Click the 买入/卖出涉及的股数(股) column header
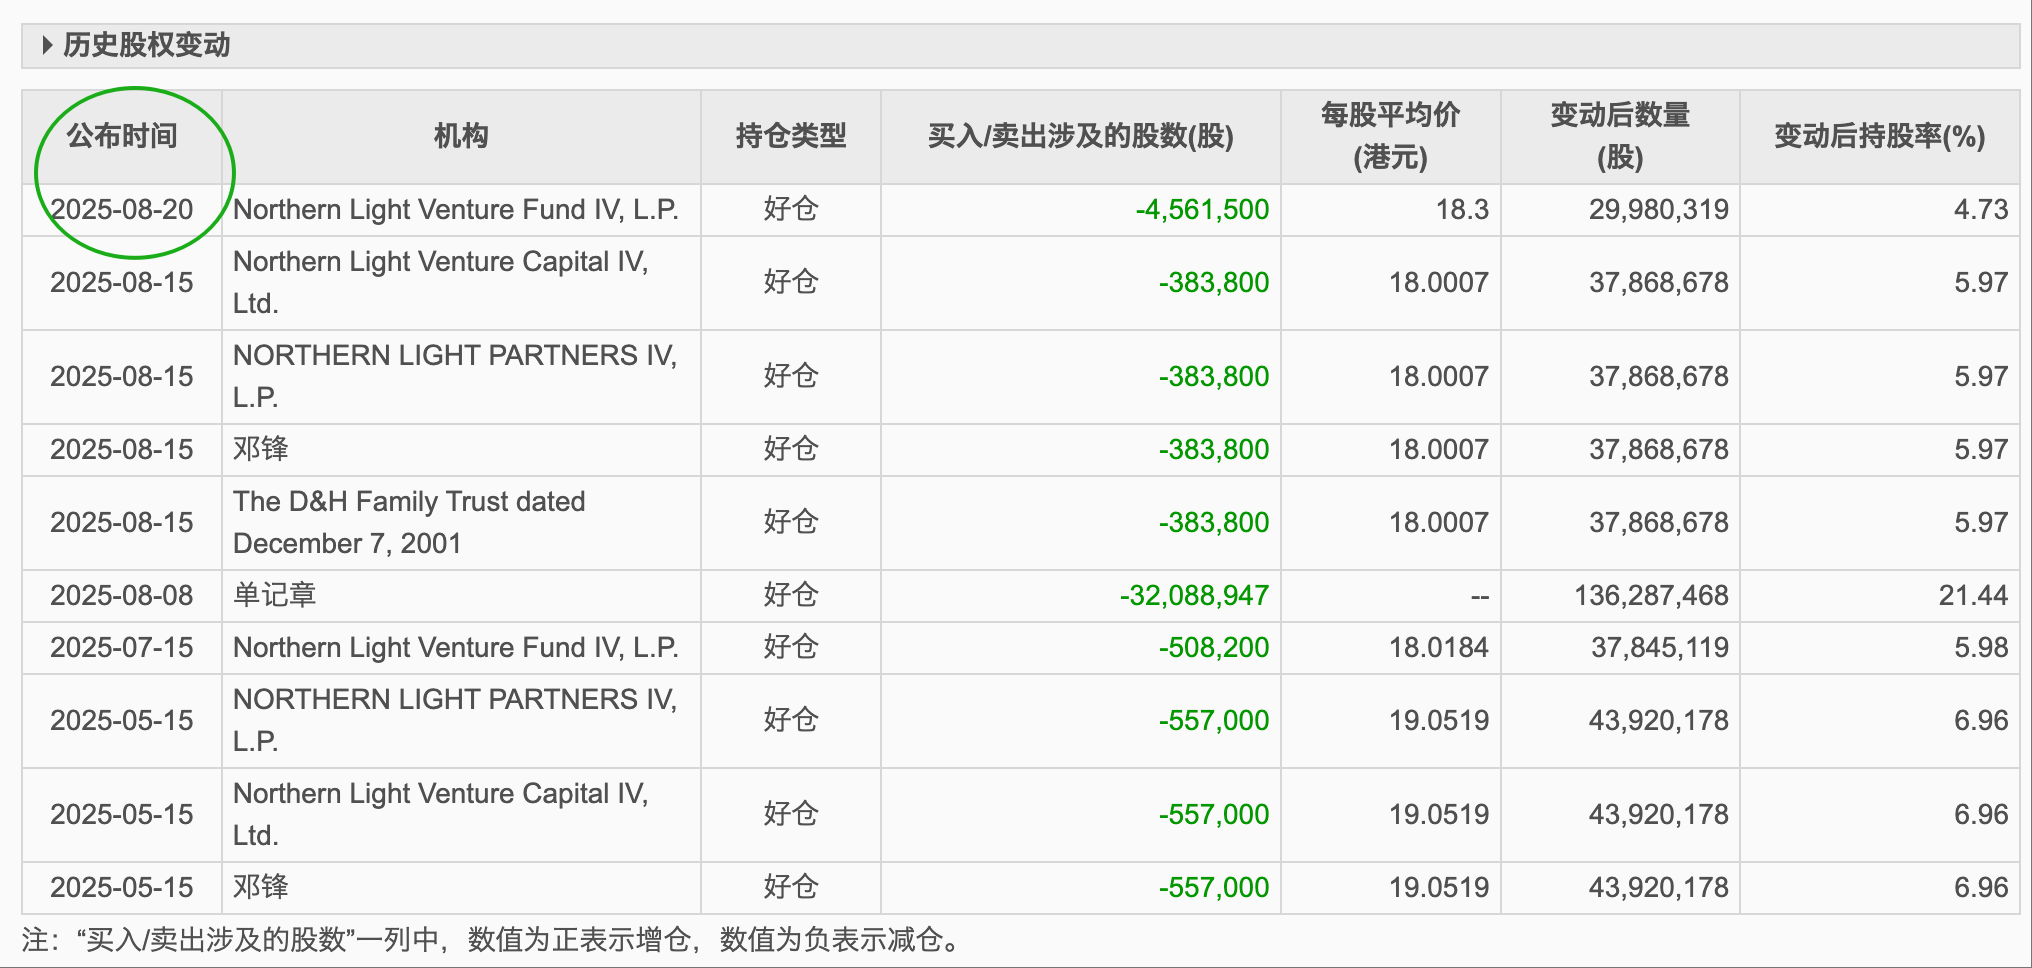 [x=1081, y=136]
